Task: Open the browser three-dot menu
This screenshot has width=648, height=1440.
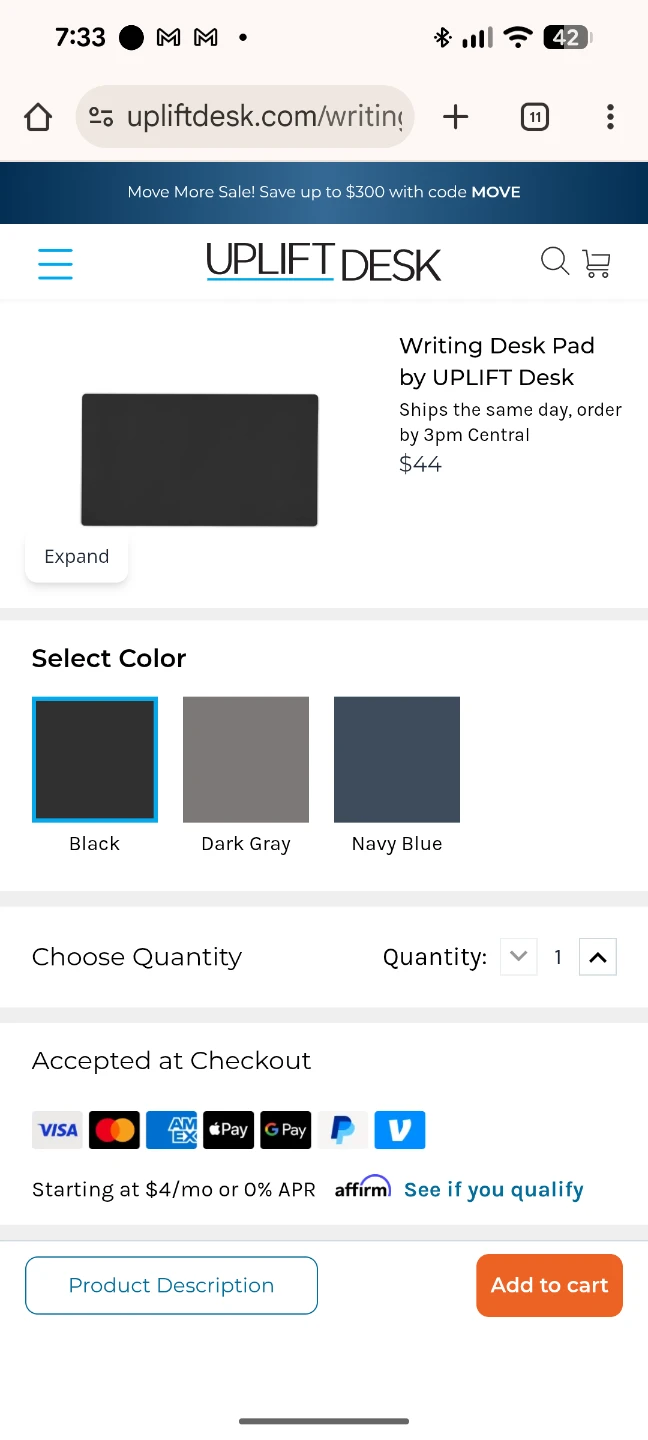Action: point(610,117)
